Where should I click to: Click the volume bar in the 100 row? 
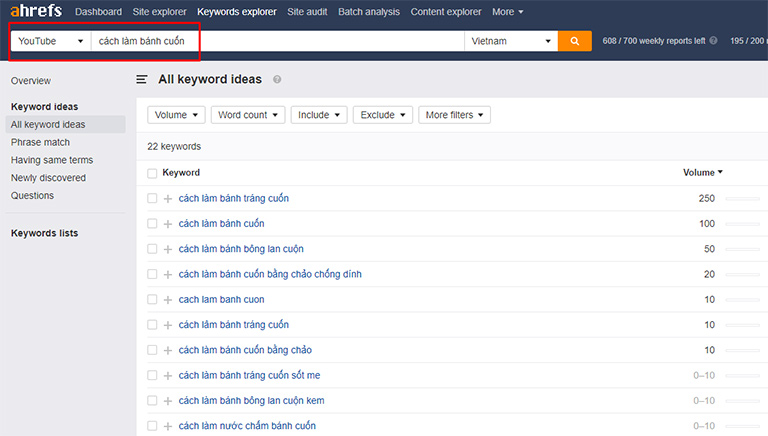pos(743,224)
